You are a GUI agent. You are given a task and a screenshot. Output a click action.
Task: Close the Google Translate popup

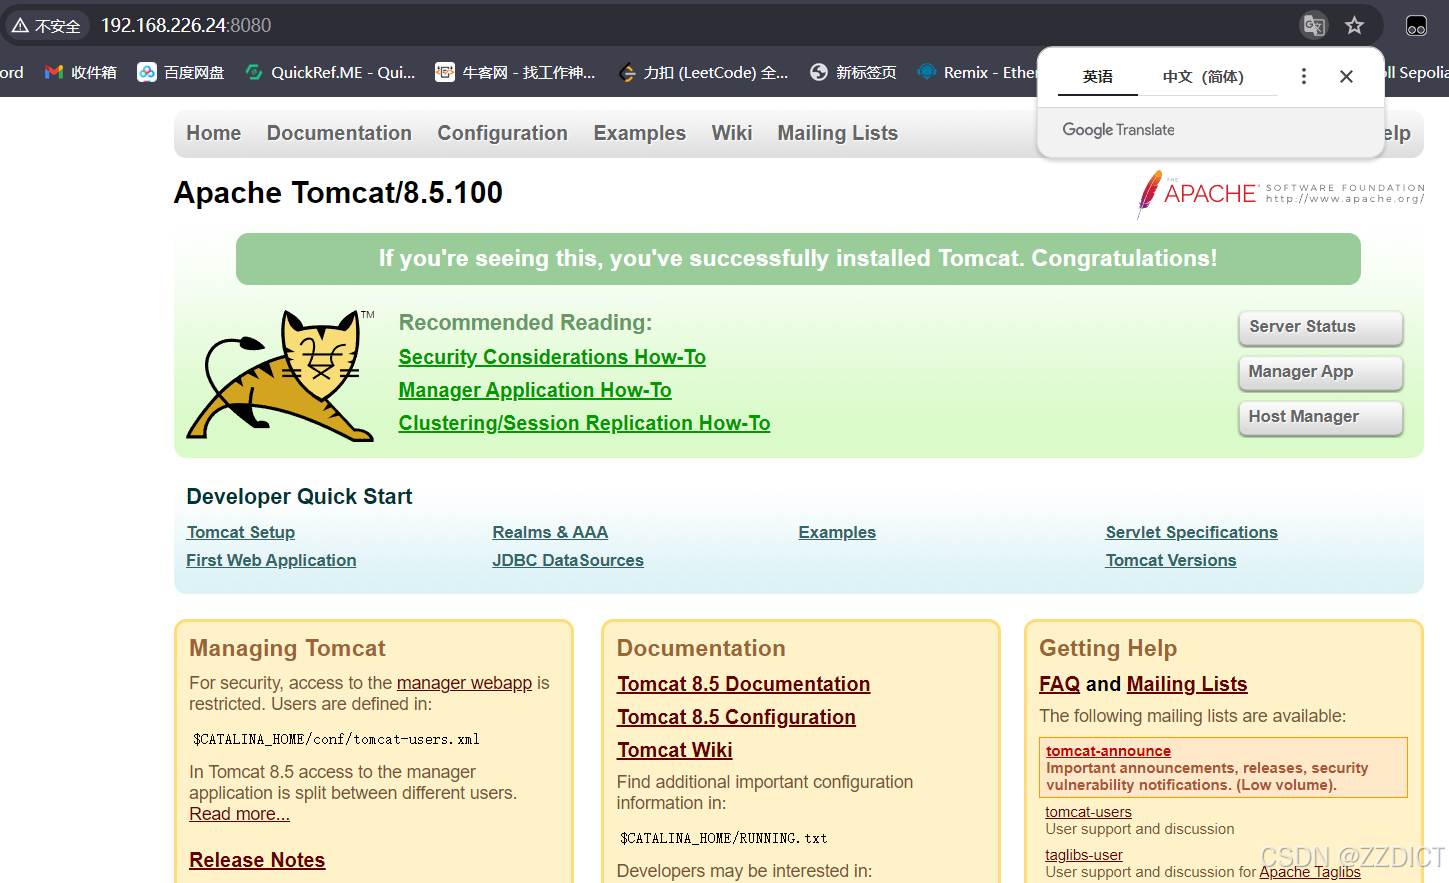click(1346, 76)
